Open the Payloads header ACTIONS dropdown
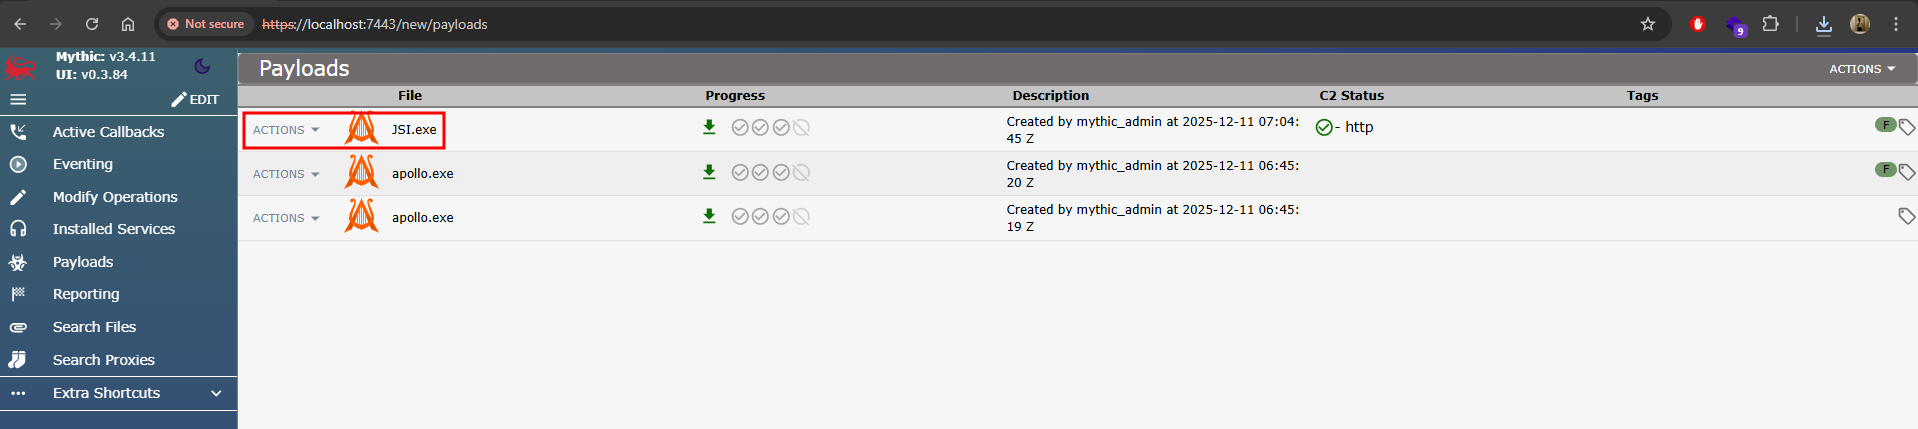 (1861, 69)
